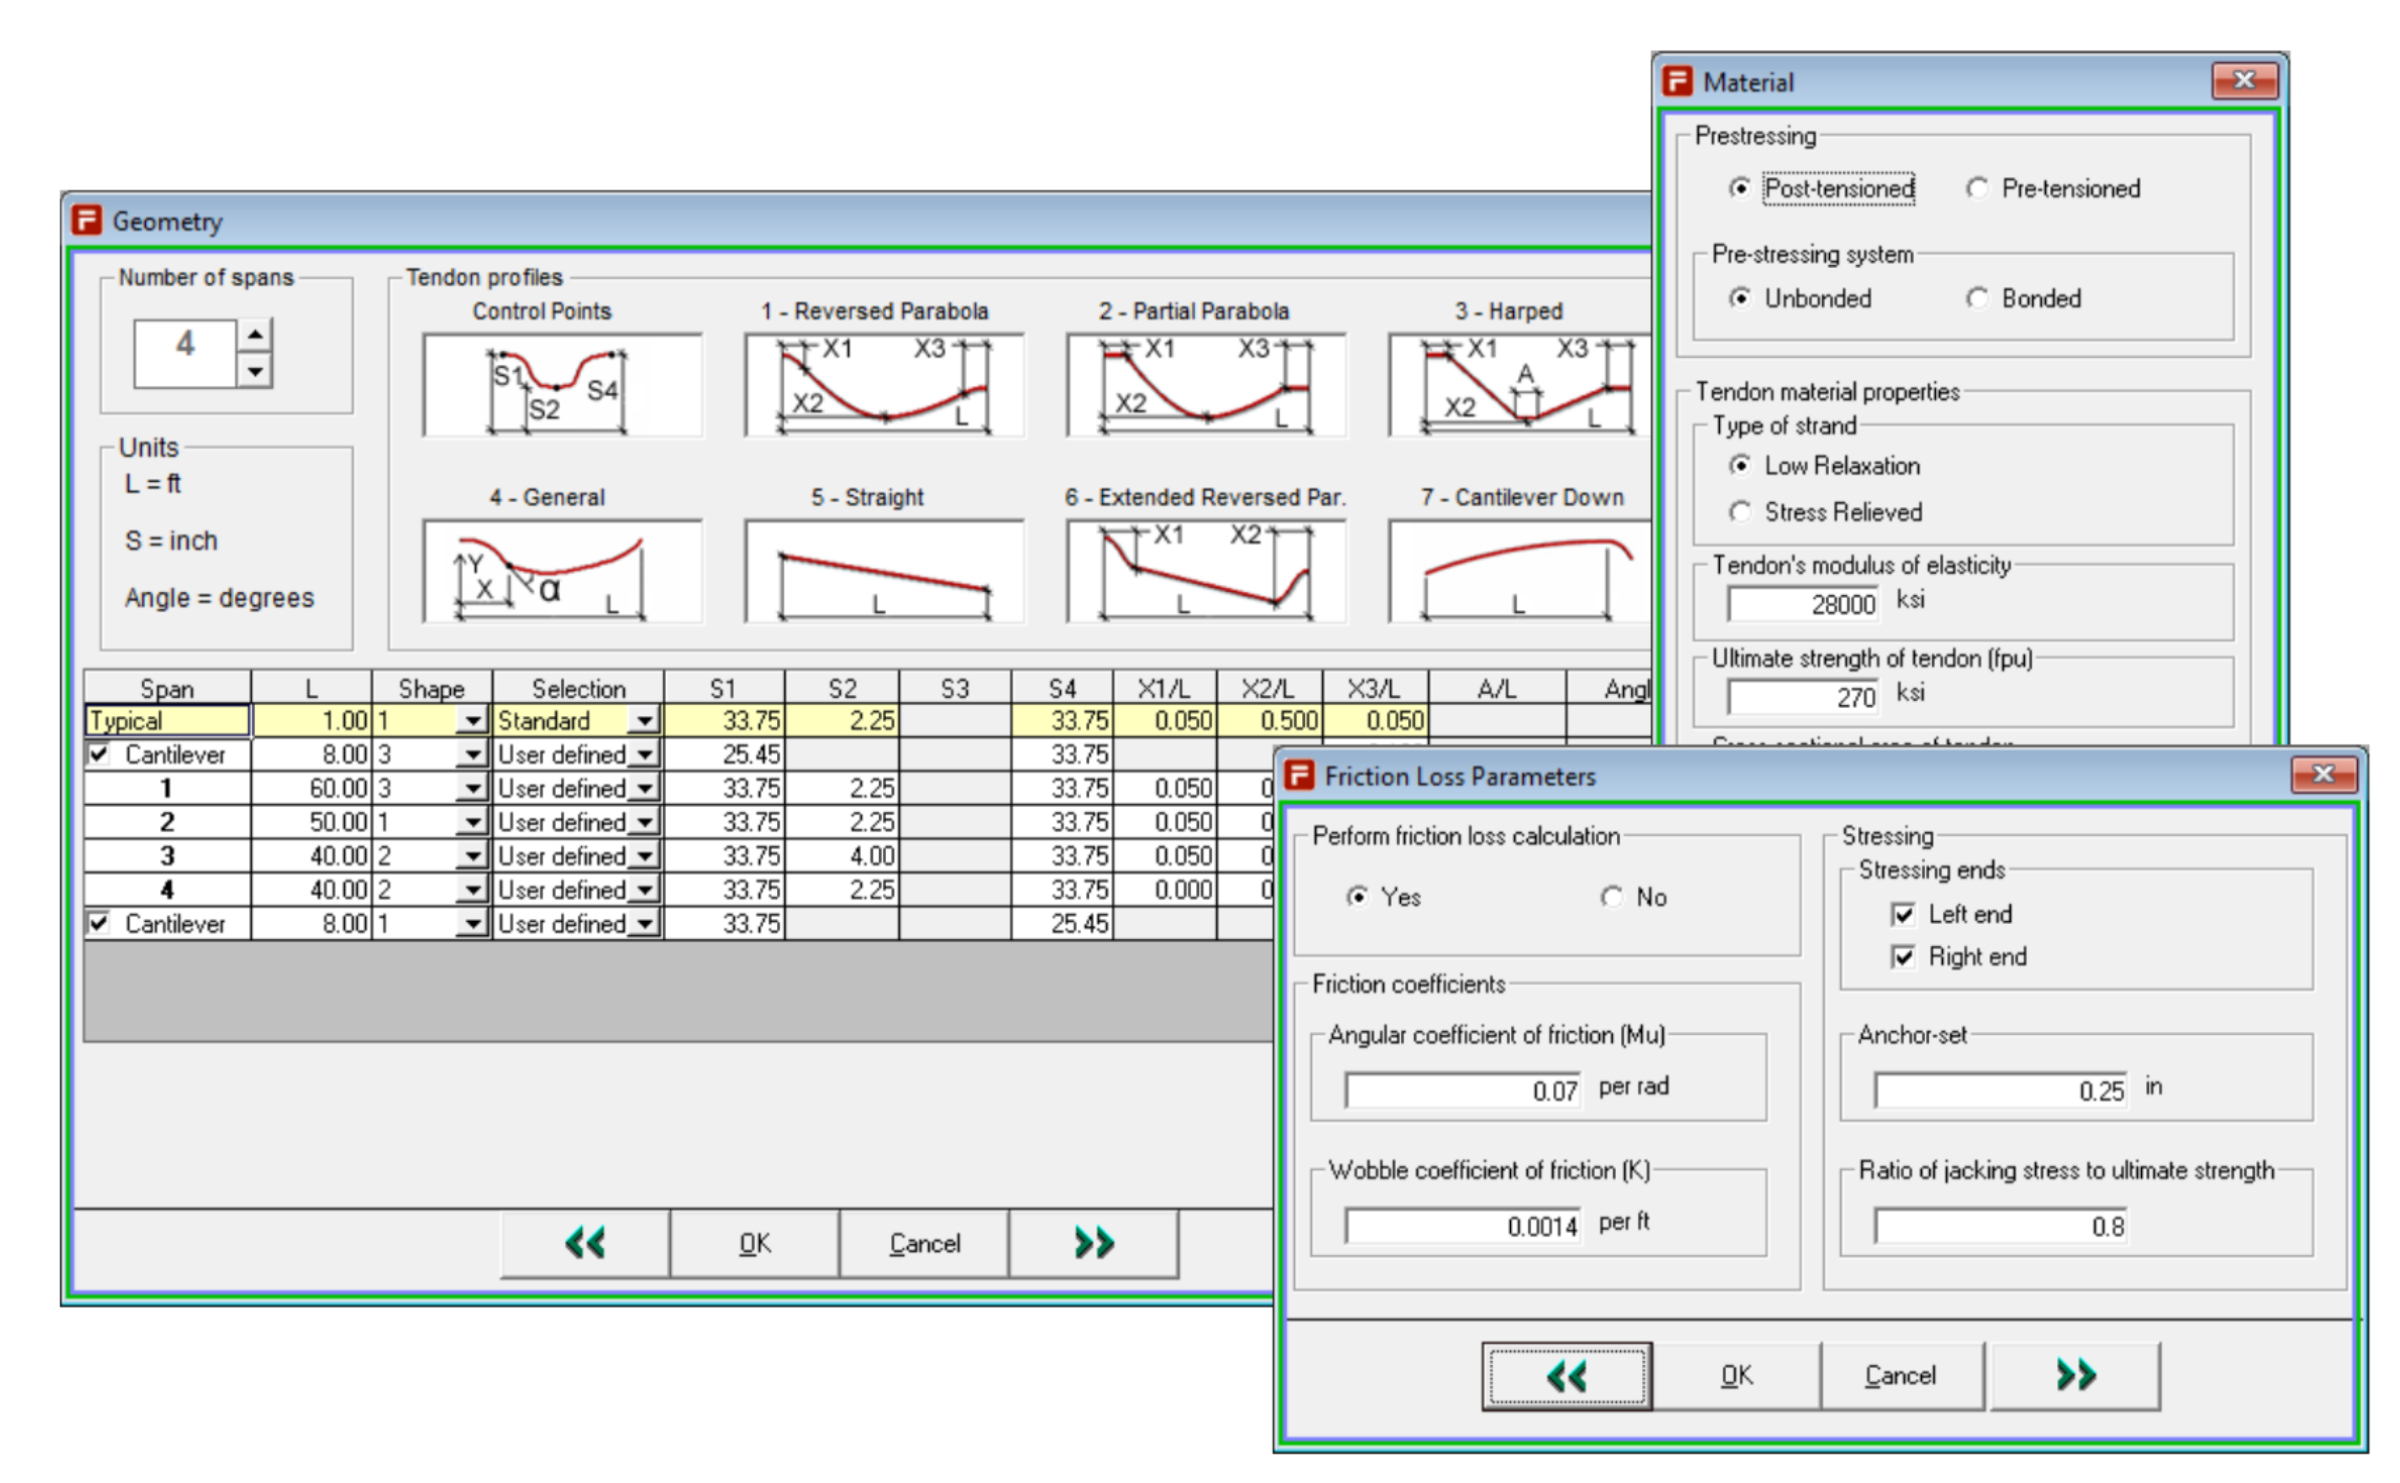2400x1483 pixels.
Task: Select the Bonded pre-stressing system option
Action: 1977,298
